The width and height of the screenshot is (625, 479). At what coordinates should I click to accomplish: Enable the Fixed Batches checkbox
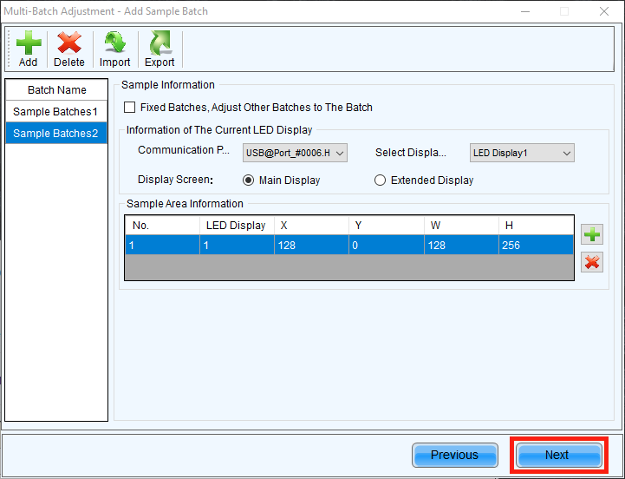pyautogui.click(x=129, y=107)
